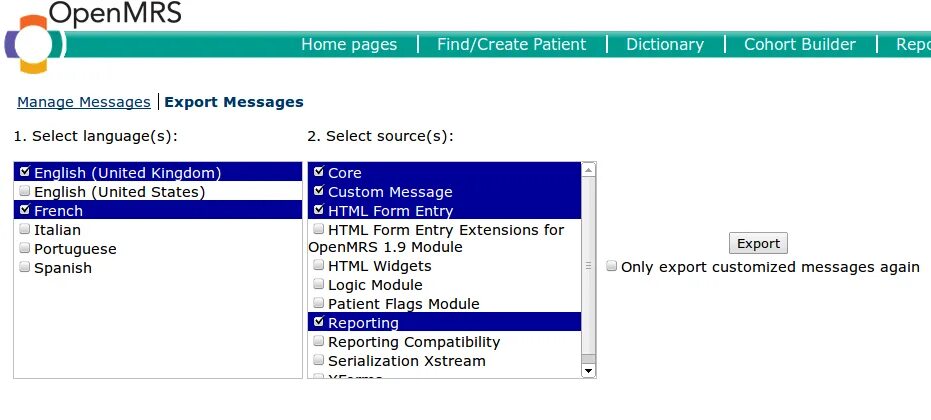Enable Only export customized messages checkbox
The height and width of the screenshot is (420, 931).
pyautogui.click(x=612, y=267)
